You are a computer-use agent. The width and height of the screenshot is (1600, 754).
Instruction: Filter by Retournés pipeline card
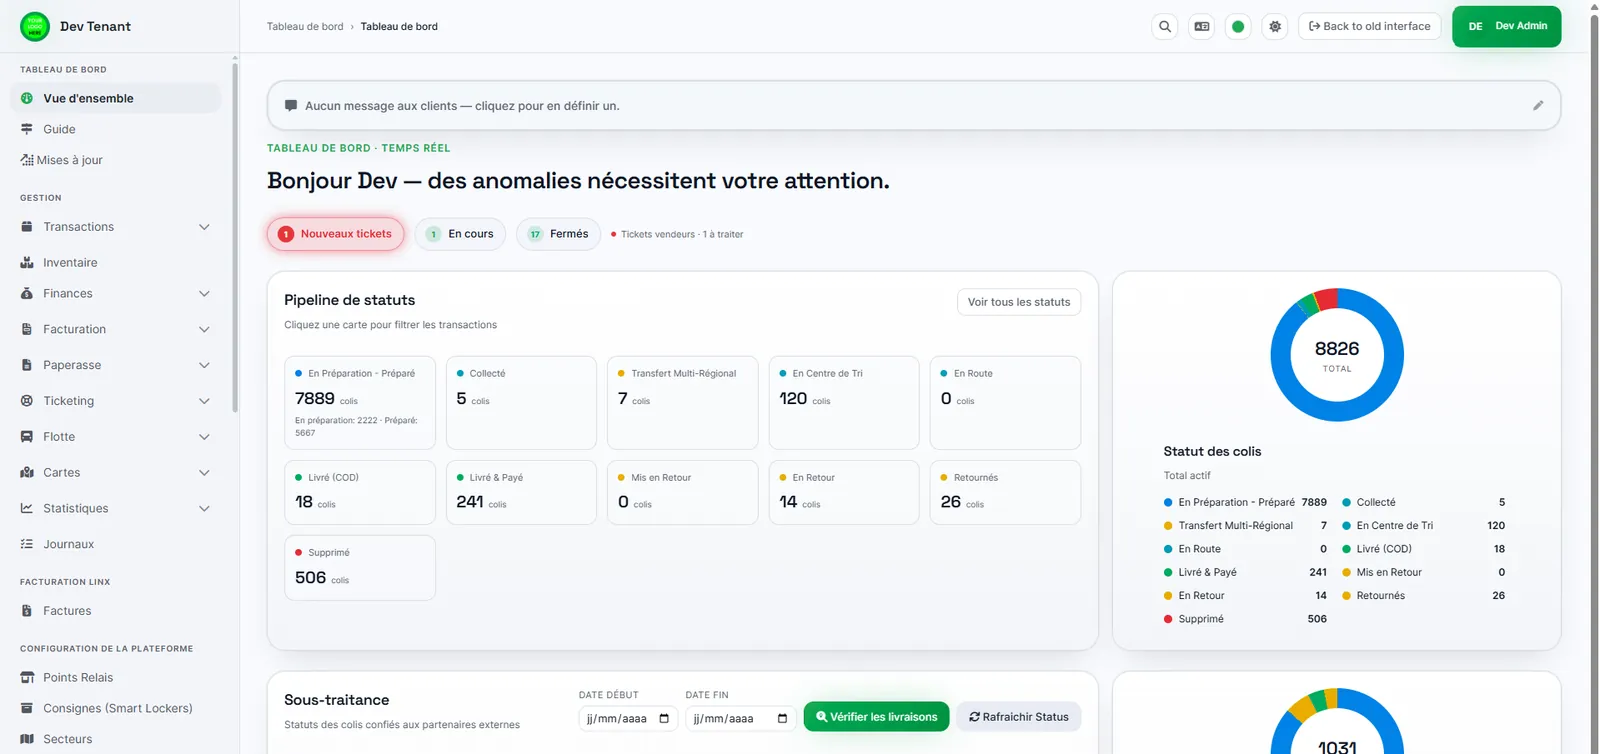1005,492
